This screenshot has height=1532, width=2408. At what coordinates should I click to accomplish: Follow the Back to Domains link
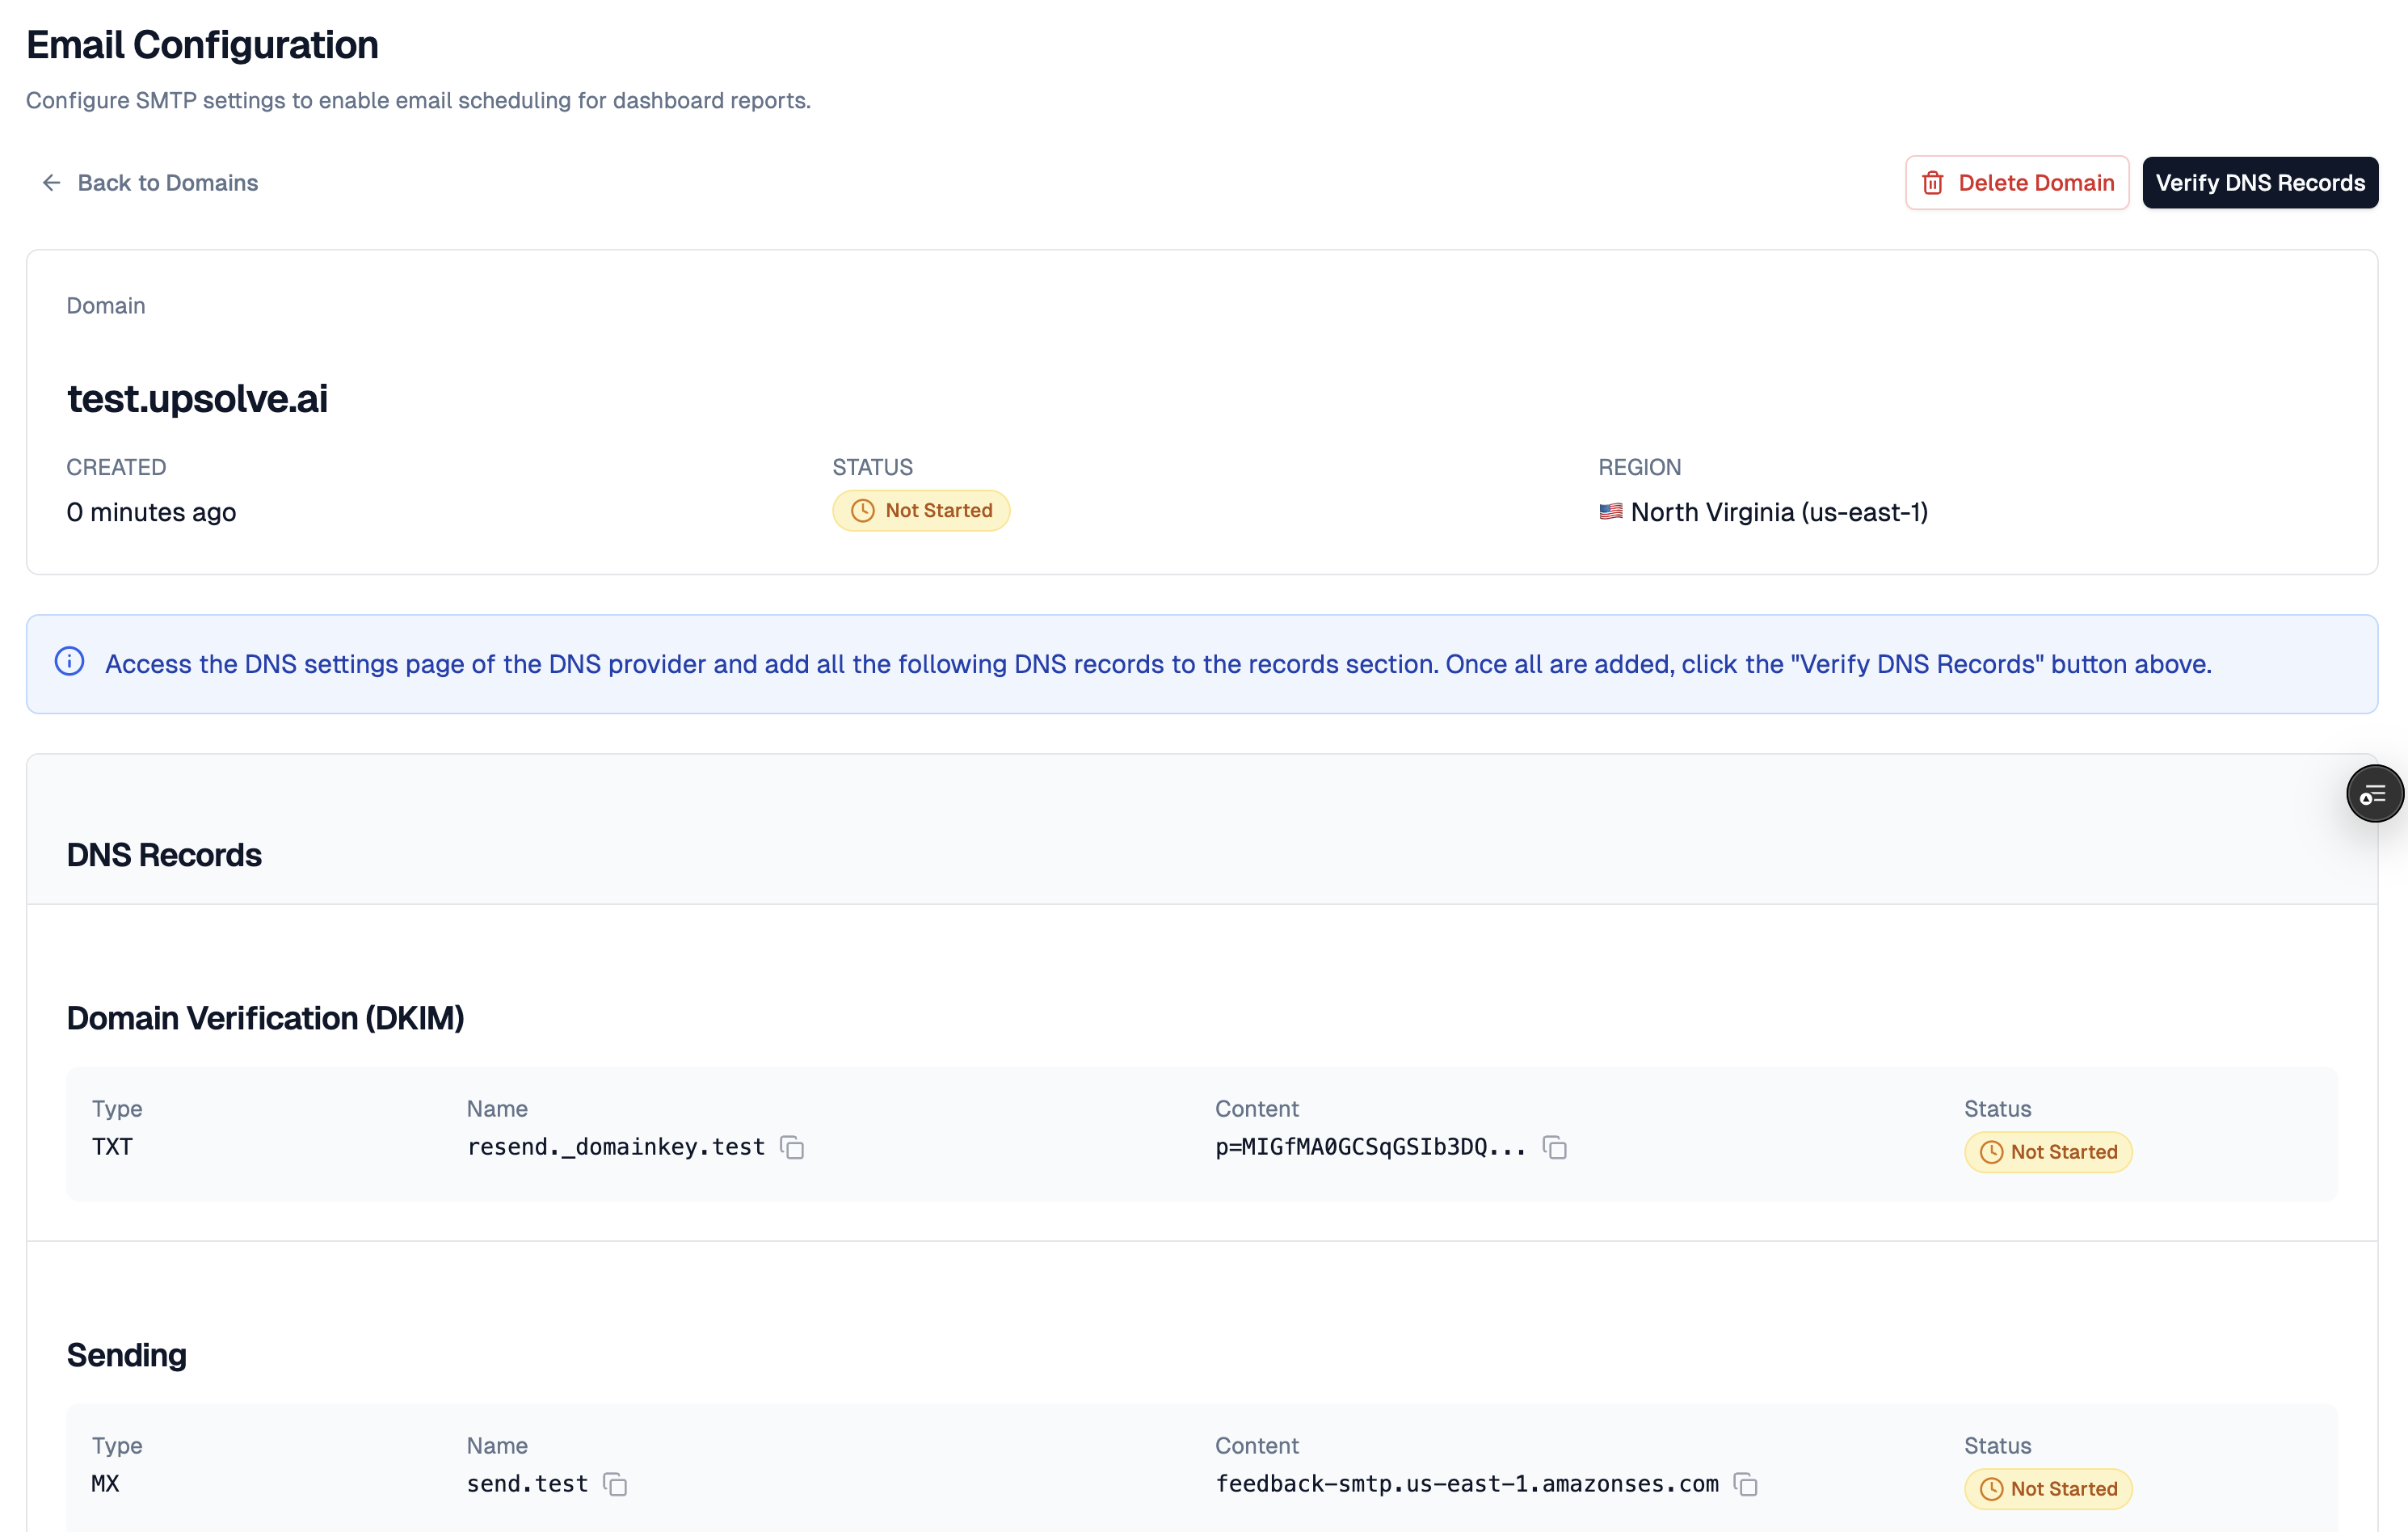point(167,182)
